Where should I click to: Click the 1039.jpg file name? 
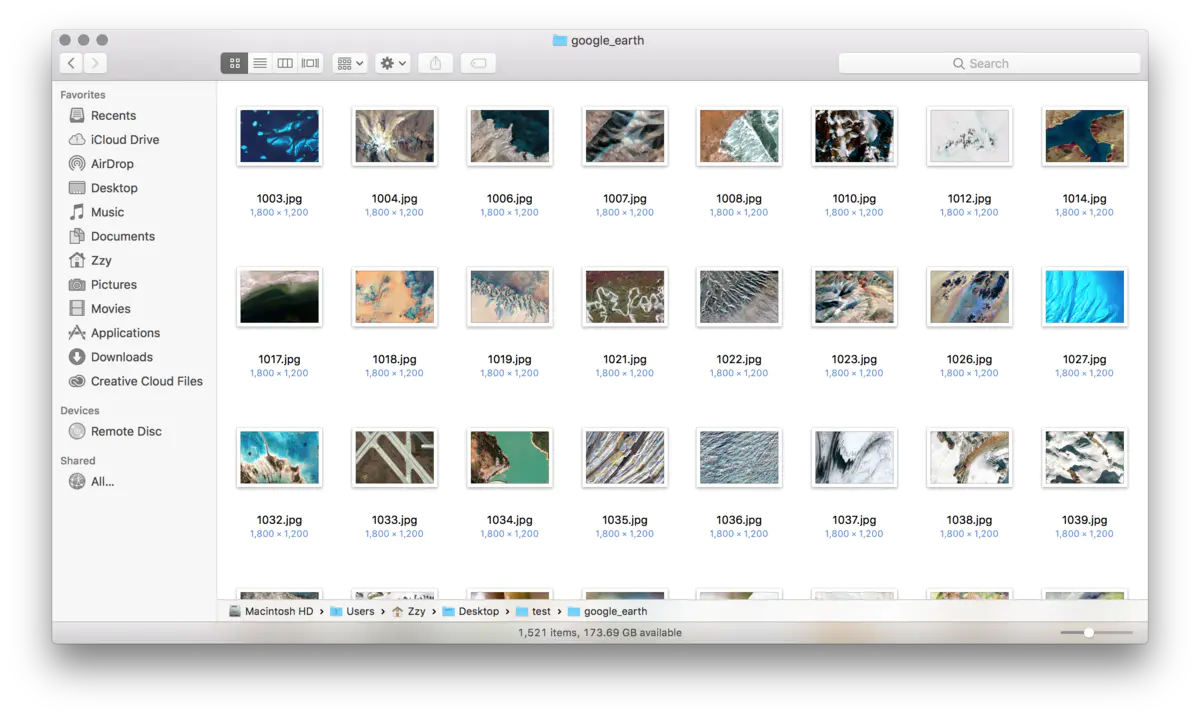click(x=1084, y=520)
